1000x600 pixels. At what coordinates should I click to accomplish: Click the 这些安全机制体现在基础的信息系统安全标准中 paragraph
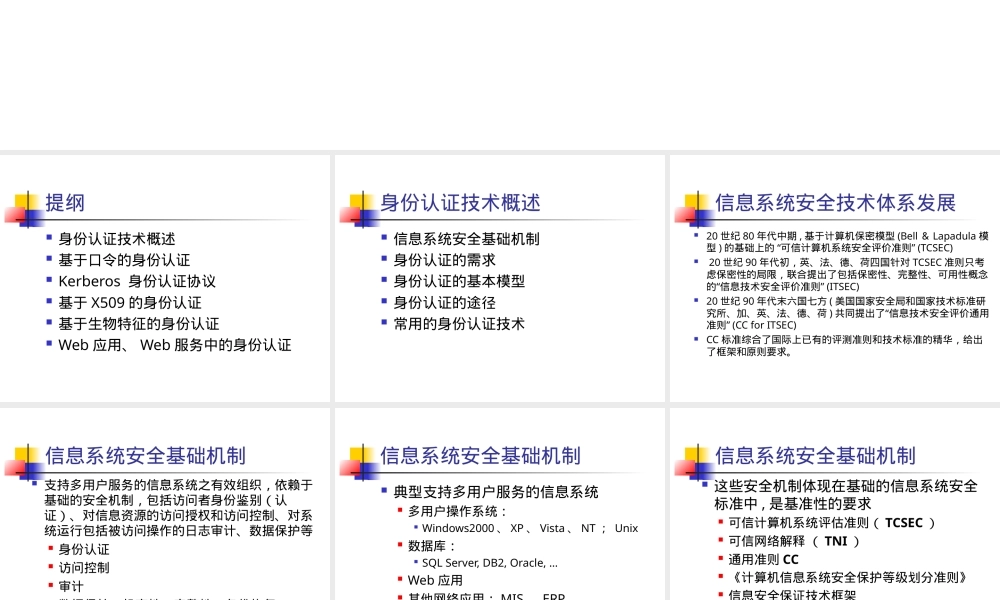pos(846,495)
